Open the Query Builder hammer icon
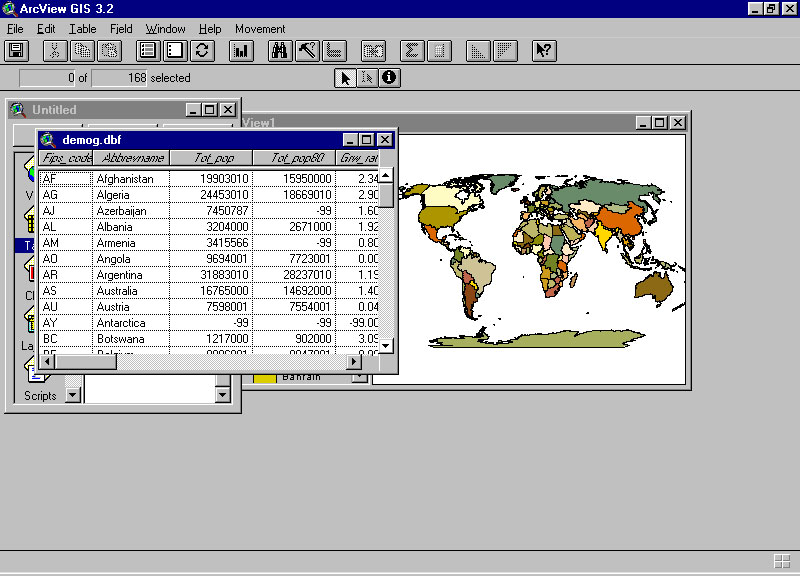800x576 pixels. (x=308, y=51)
